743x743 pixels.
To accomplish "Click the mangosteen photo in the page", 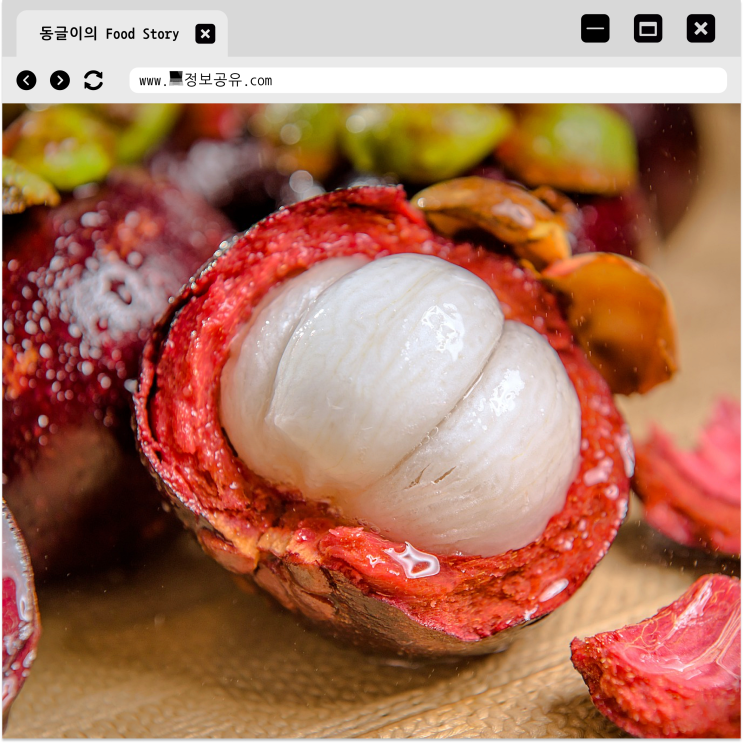I will point(372,421).
